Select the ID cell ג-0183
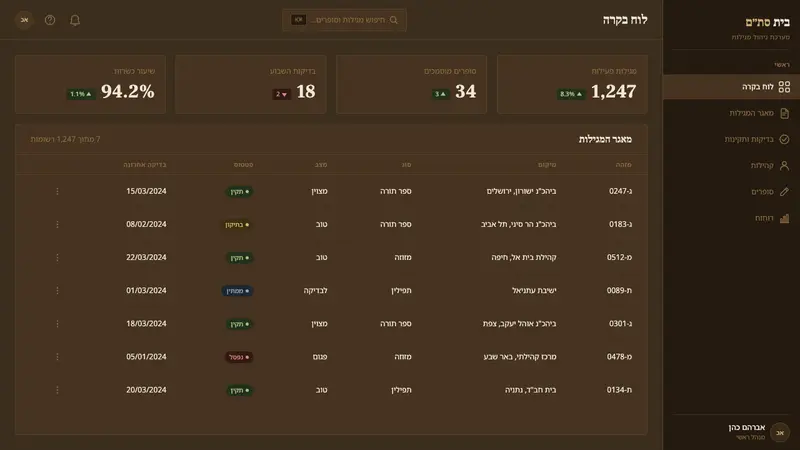 [x=620, y=224]
